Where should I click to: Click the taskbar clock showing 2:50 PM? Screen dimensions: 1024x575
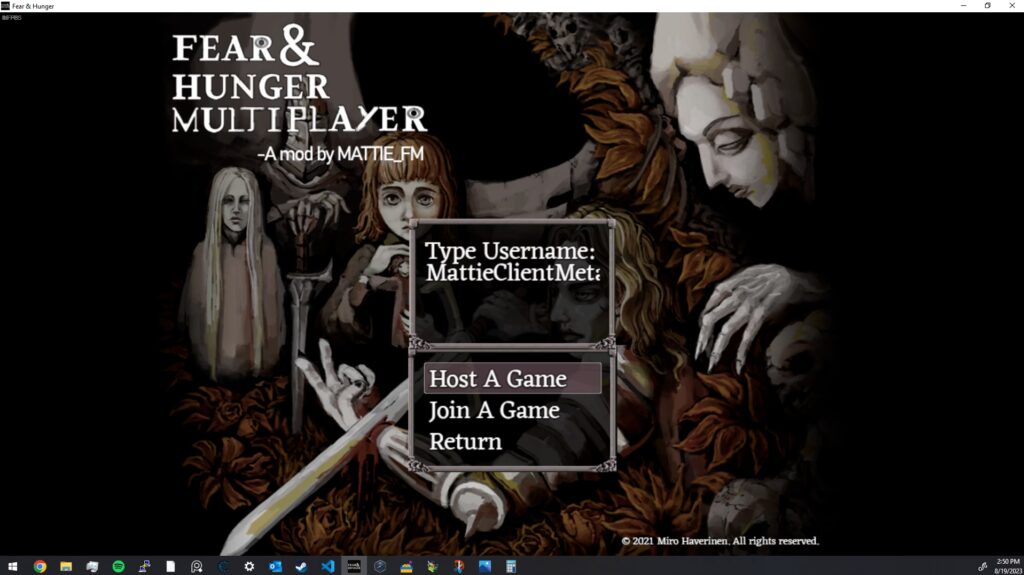click(1008, 566)
